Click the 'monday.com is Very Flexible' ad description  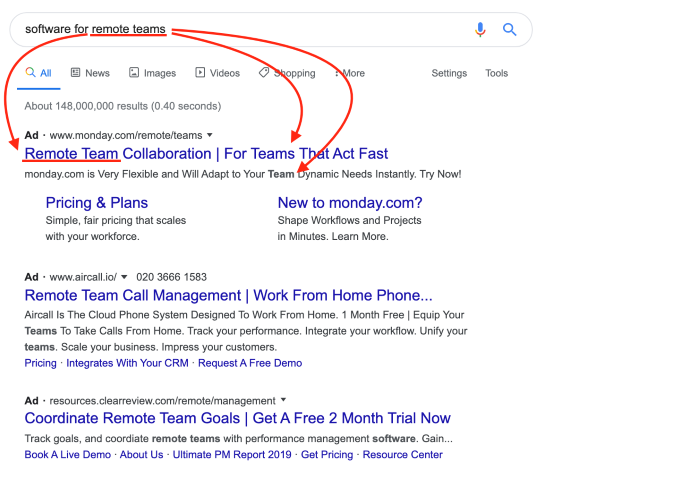(x=243, y=174)
